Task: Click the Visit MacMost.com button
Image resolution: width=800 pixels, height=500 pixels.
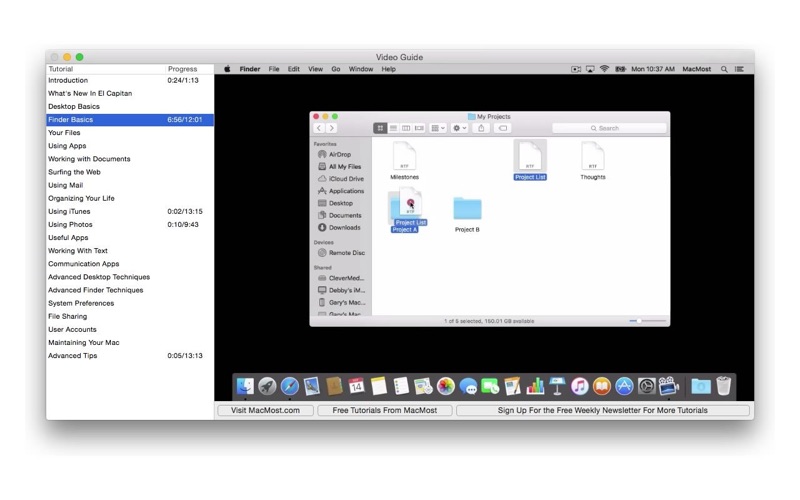Action: [x=265, y=410]
